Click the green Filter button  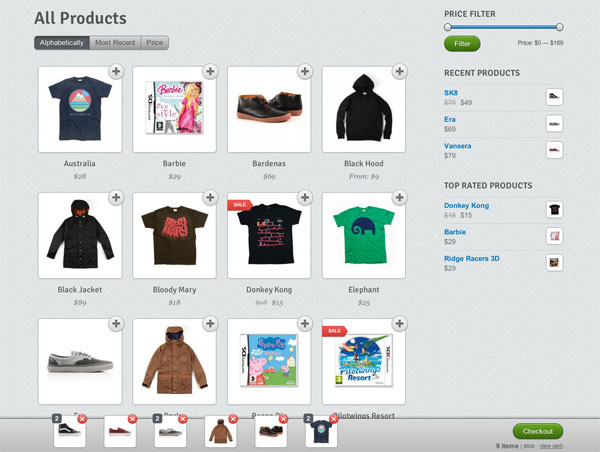pyautogui.click(x=462, y=44)
